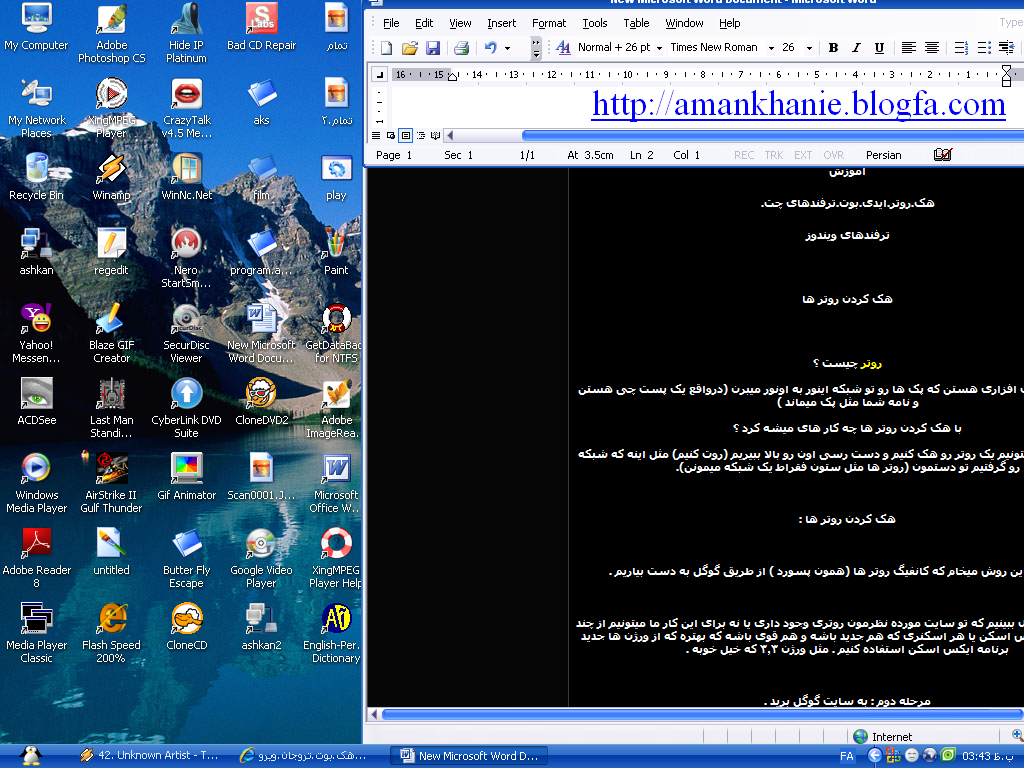Toggle bulleted list formatting
1024x768 pixels.
click(x=984, y=48)
